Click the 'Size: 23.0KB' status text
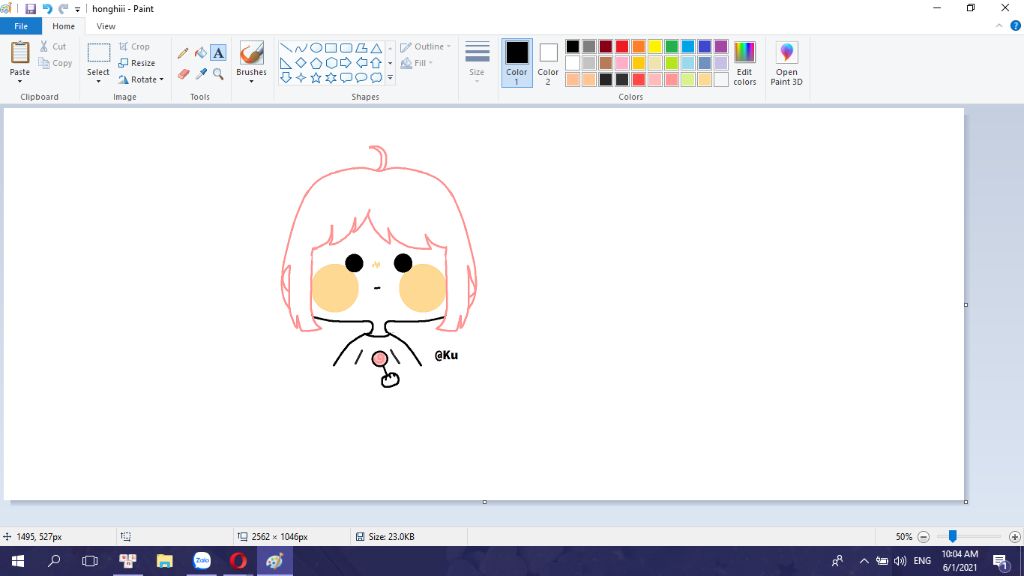Viewport: 1024px width, 576px height. click(391, 537)
